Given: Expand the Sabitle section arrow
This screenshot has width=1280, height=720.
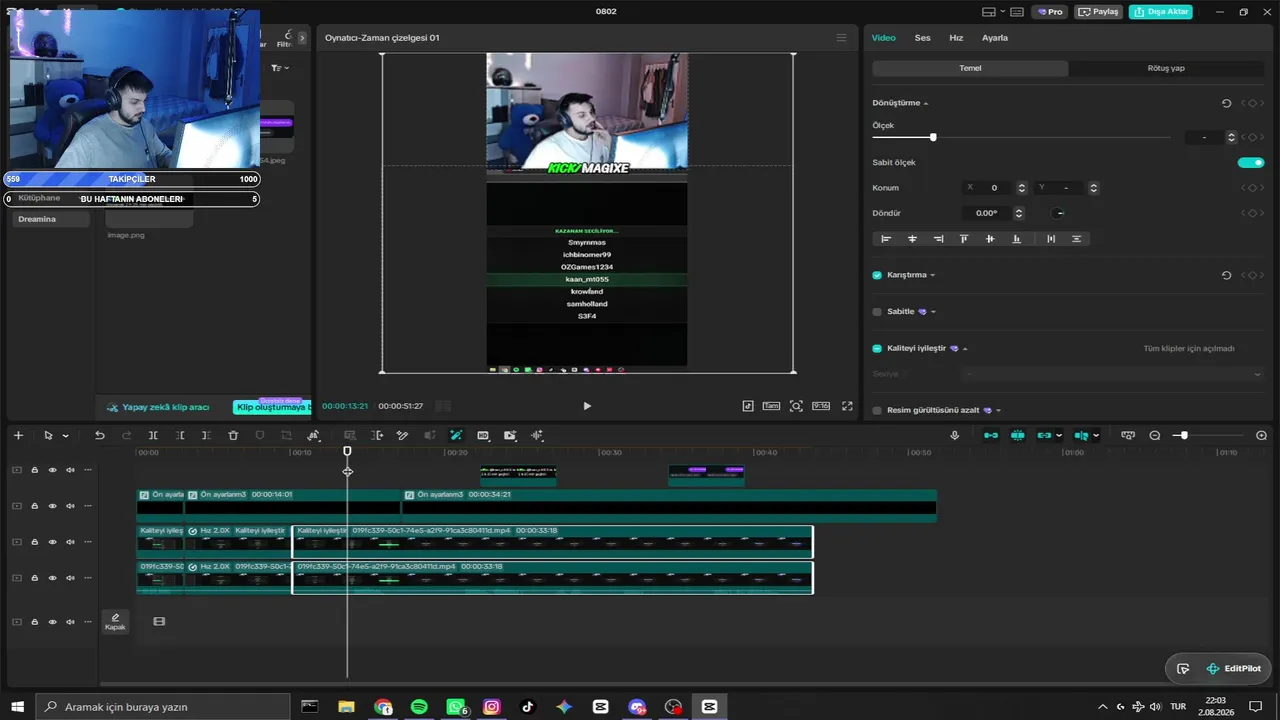Looking at the screenshot, I should click(933, 311).
